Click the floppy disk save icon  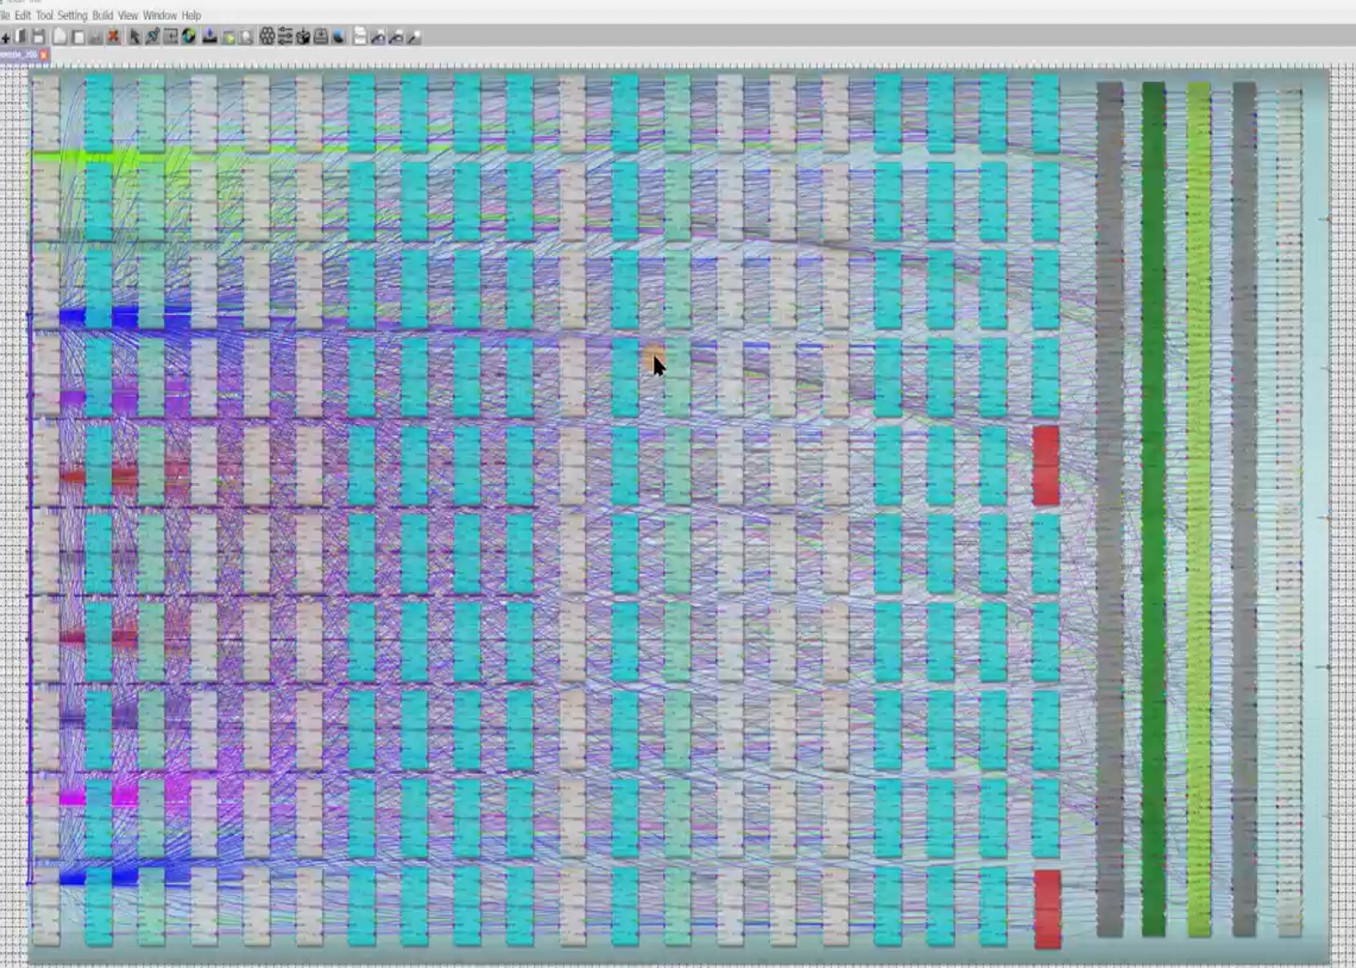[x=39, y=37]
